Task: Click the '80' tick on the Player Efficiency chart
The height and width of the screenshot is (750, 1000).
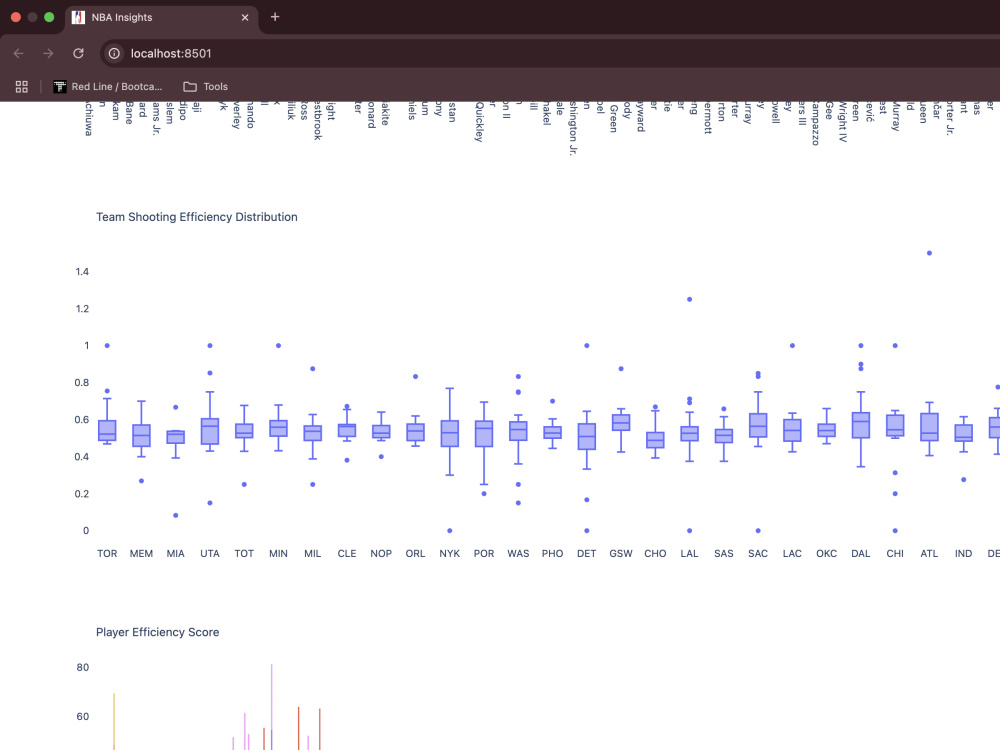Action: (83, 667)
